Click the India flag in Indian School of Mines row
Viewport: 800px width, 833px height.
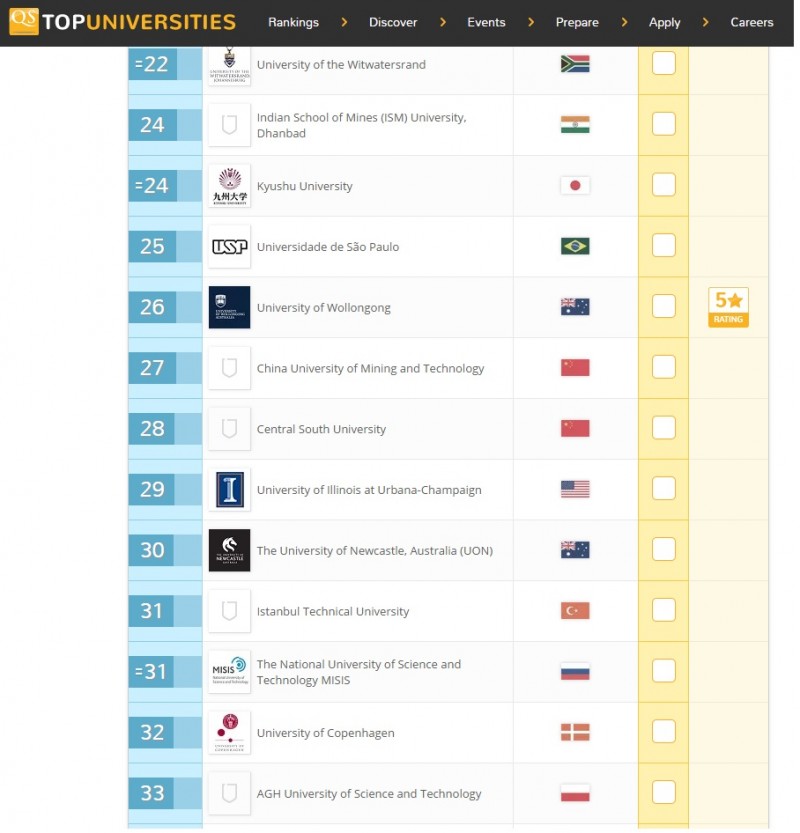575,125
